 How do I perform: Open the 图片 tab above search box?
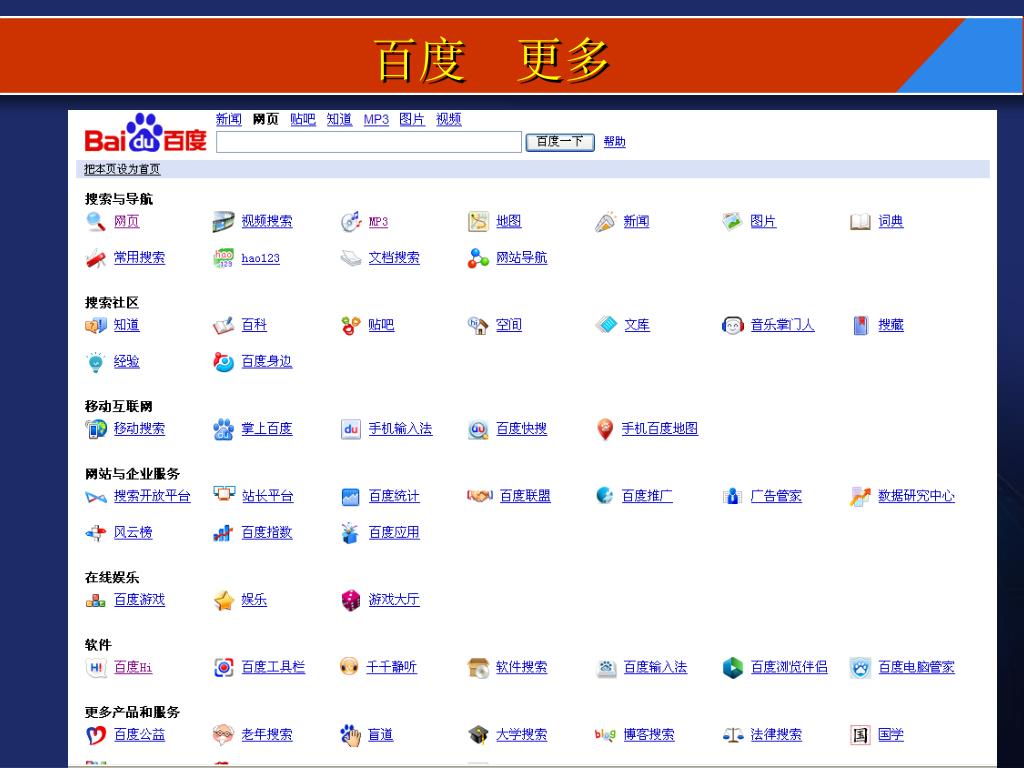(x=411, y=120)
